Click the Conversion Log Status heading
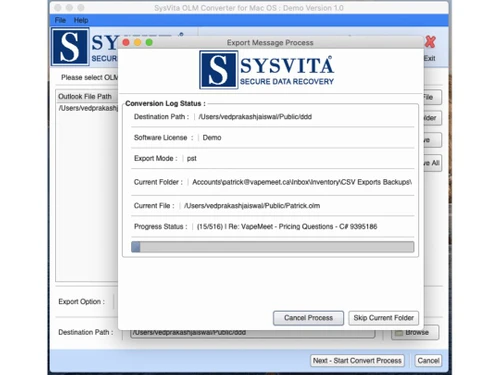Screen dimensions: 500x375 pos(165,104)
